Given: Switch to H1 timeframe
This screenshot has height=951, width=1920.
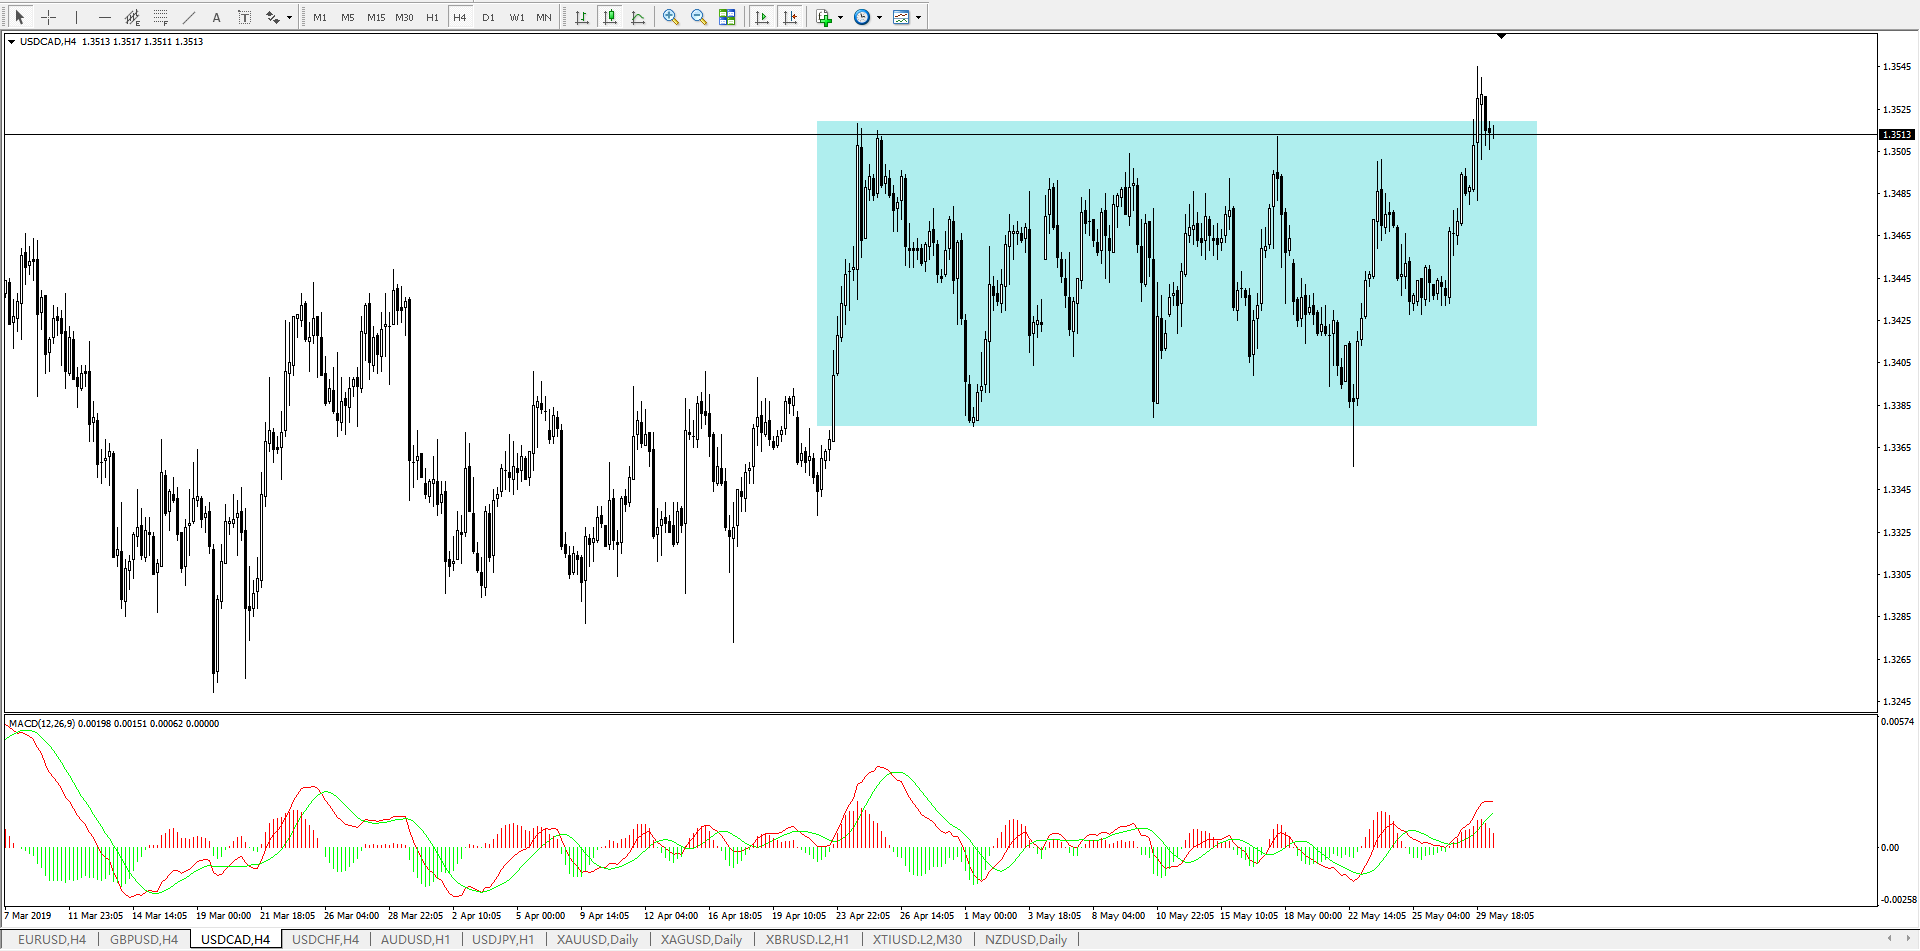Looking at the screenshot, I should [x=432, y=17].
